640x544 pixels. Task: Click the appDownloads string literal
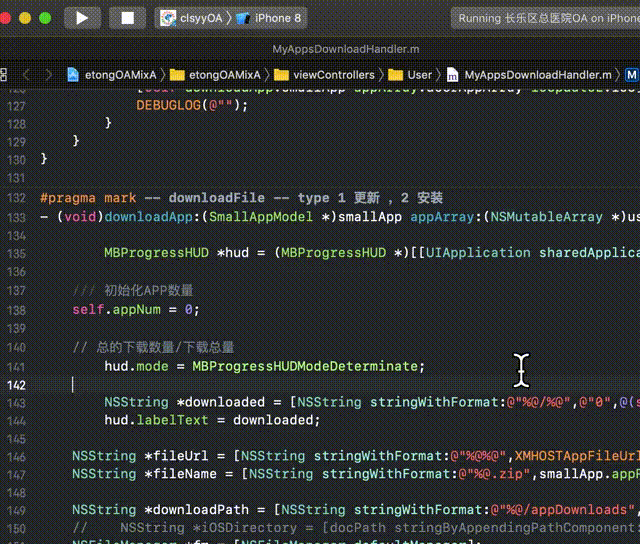pos(562,509)
